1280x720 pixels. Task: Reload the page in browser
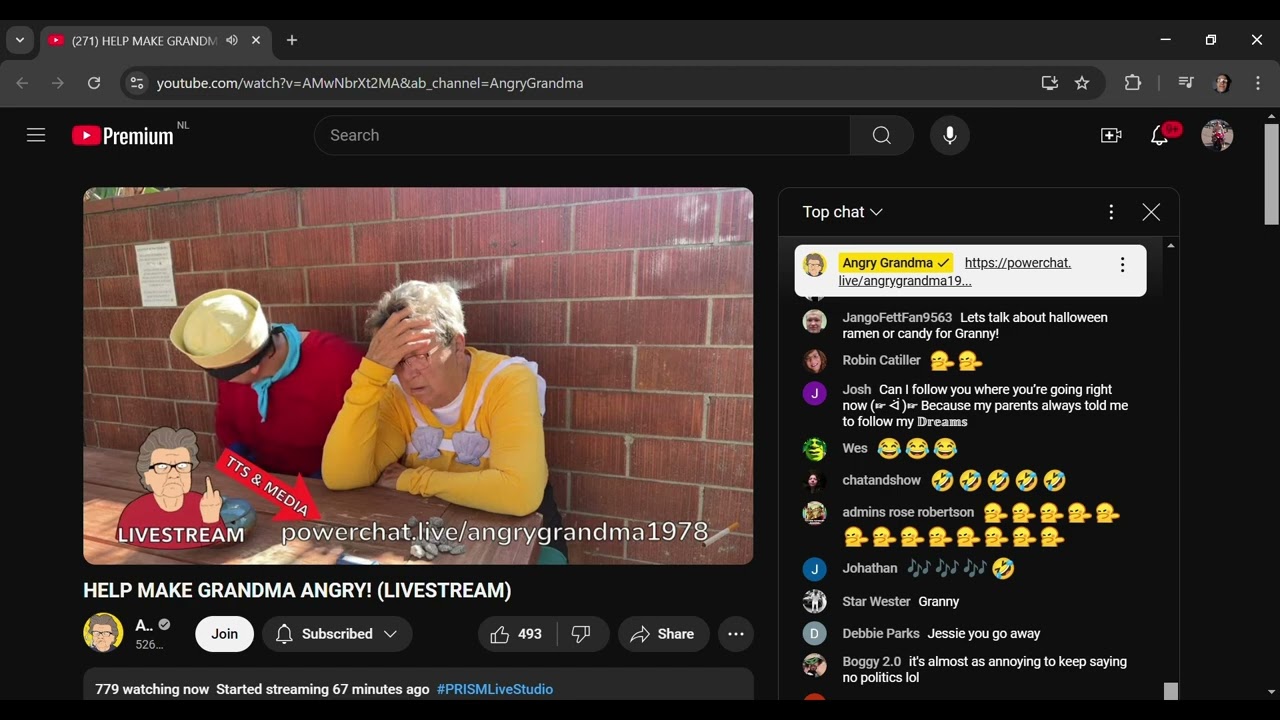[94, 83]
